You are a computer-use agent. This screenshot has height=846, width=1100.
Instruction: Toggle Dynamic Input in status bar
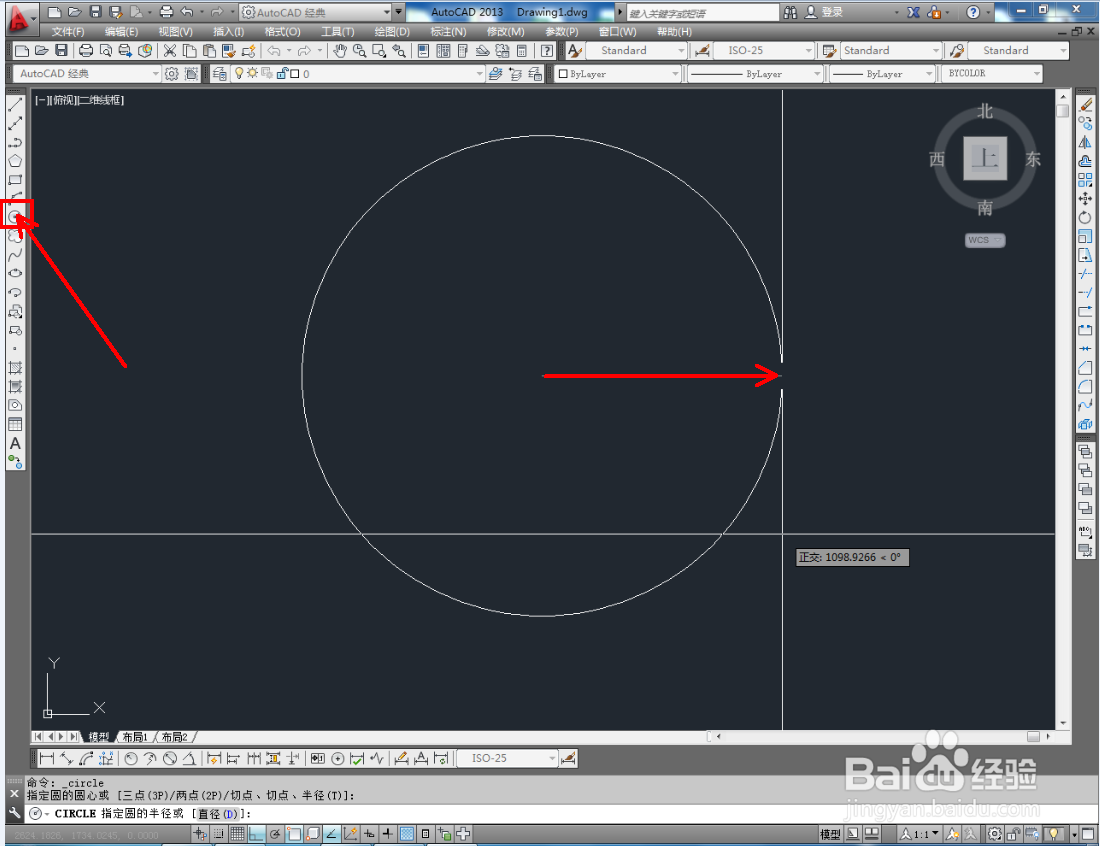(x=368, y=834)
